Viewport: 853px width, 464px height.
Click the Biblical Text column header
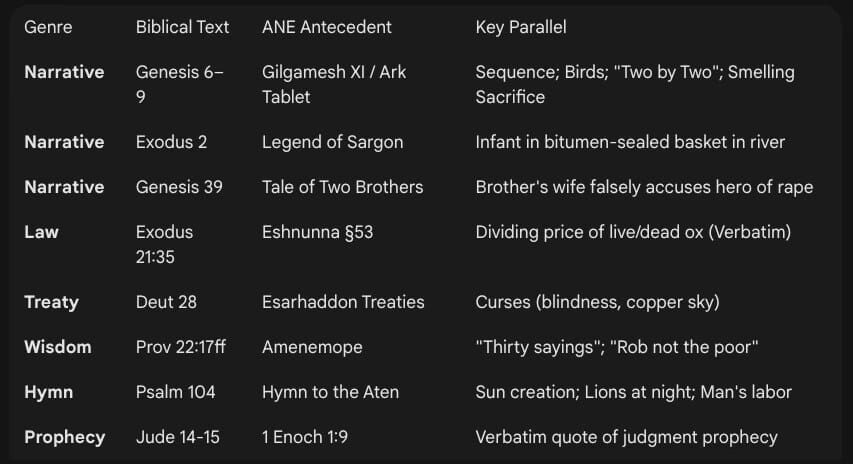click(182, 27)
